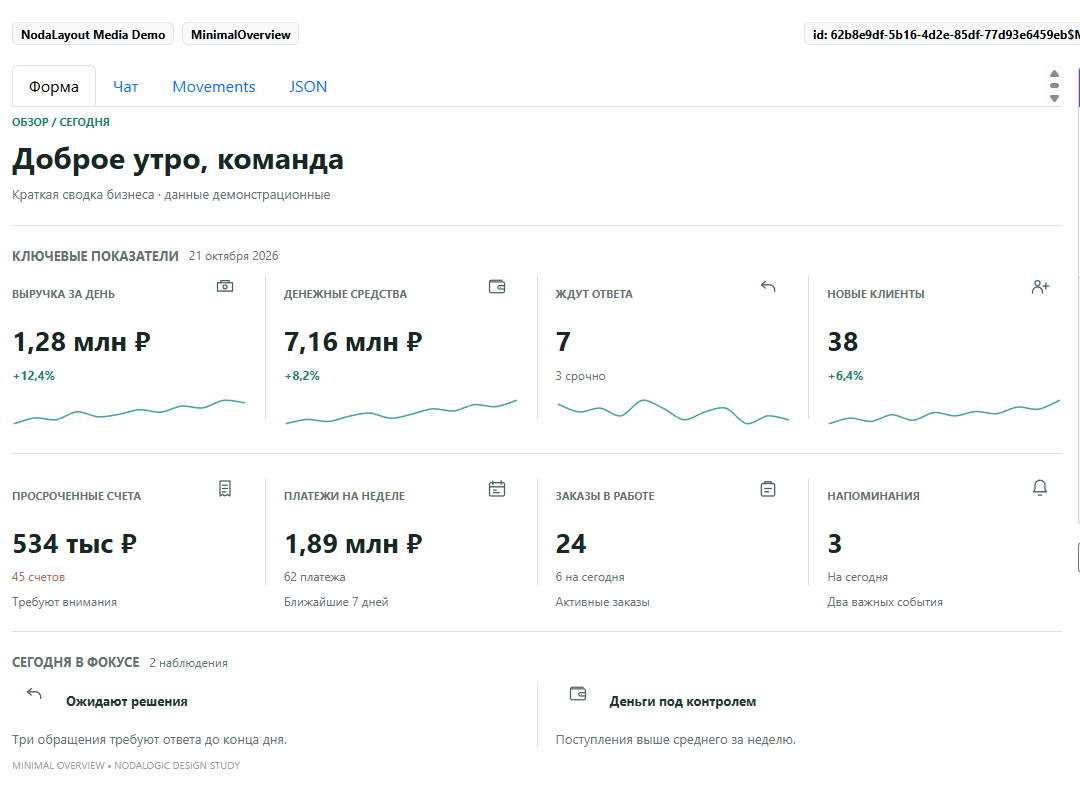1080x804 pixels.
Task: Click the 2 наблюдения label
Action: pyautogui.click(x=188, y=663)
